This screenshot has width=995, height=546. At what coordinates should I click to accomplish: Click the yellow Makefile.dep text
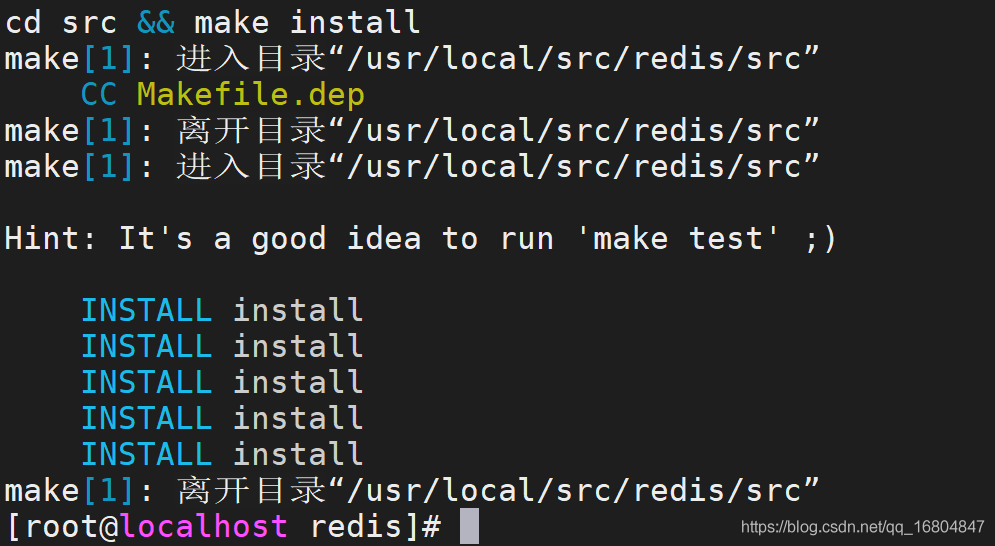251,95
